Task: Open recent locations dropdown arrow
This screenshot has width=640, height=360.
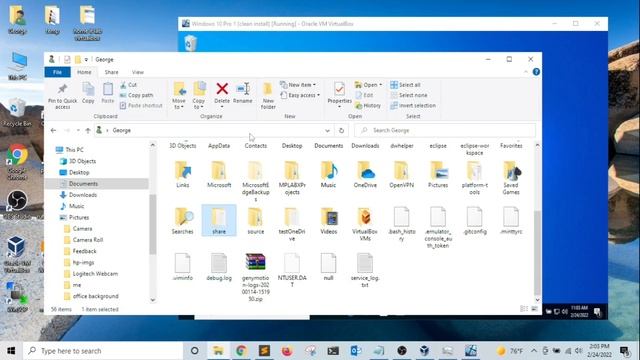Action: click(x=78, y=131)
